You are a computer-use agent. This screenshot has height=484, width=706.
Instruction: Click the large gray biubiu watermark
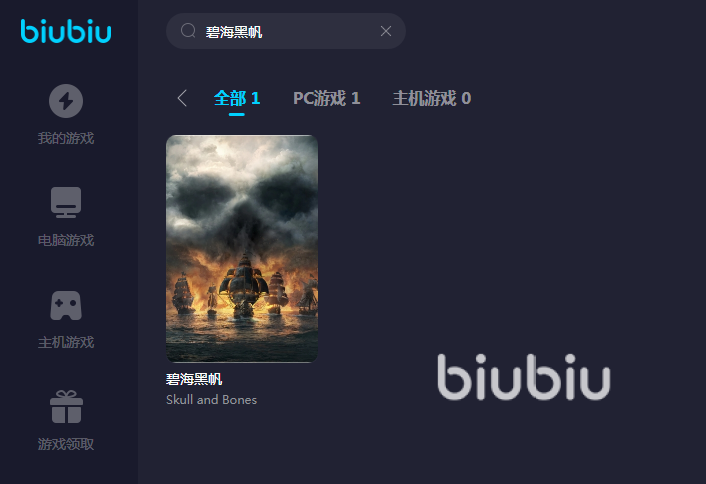(524, 377)
